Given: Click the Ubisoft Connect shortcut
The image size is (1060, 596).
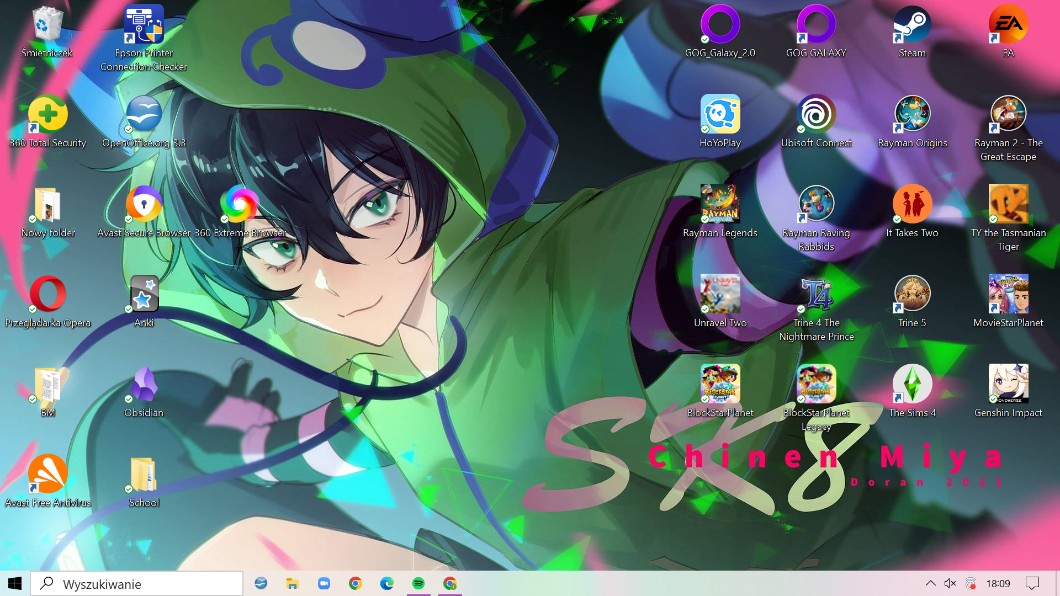Looking at the screenshot, I should coord(816,115).
